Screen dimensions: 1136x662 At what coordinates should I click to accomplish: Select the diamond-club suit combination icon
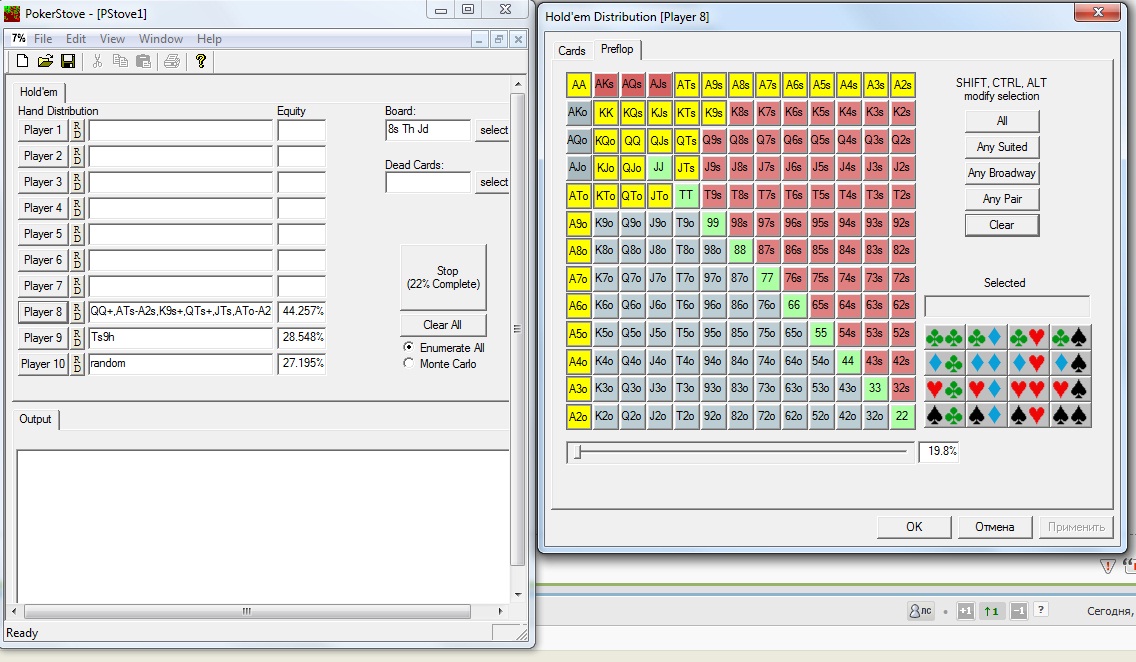pos(945,364)
